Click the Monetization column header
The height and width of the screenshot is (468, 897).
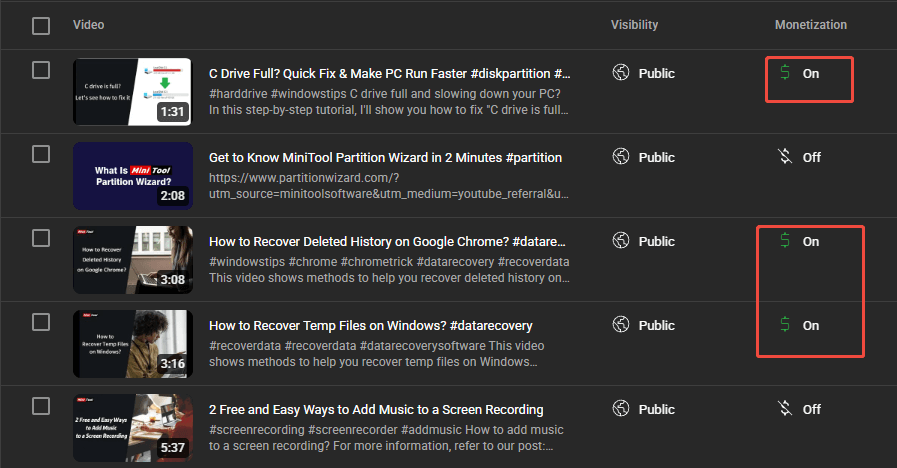coord(811,25)
